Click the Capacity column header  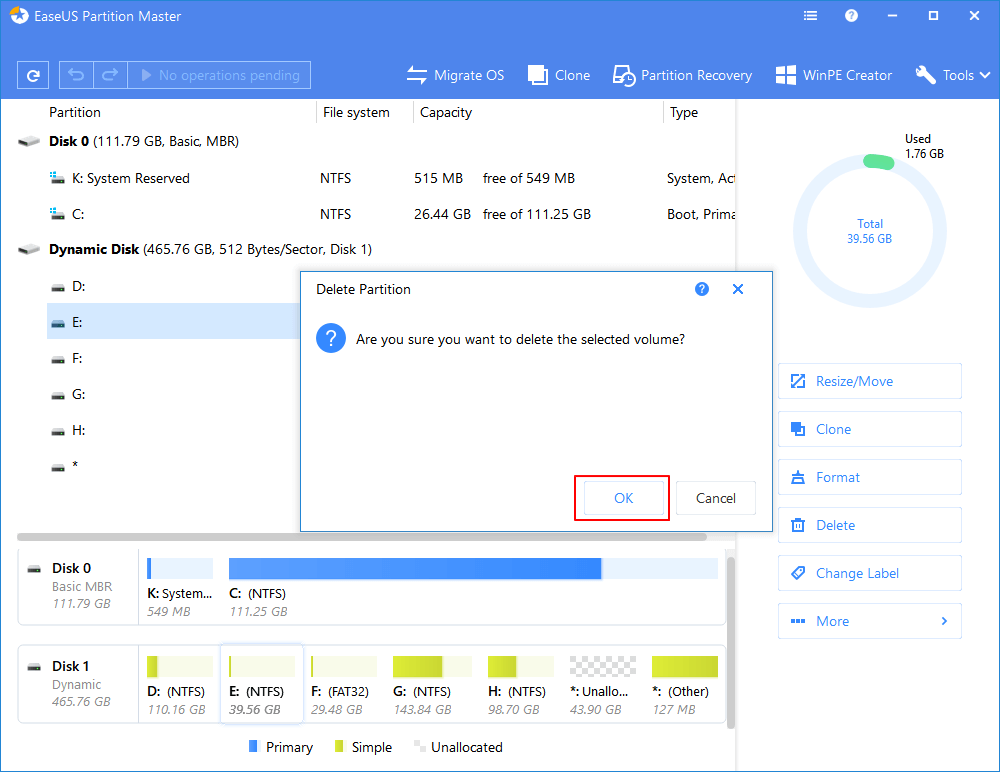click(446, 112)
